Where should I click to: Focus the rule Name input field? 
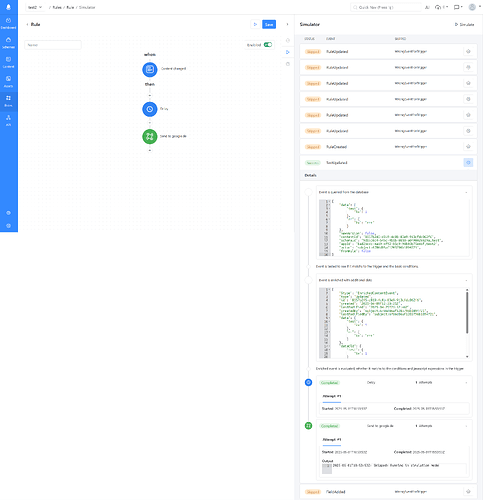click(x=53, y=45)
